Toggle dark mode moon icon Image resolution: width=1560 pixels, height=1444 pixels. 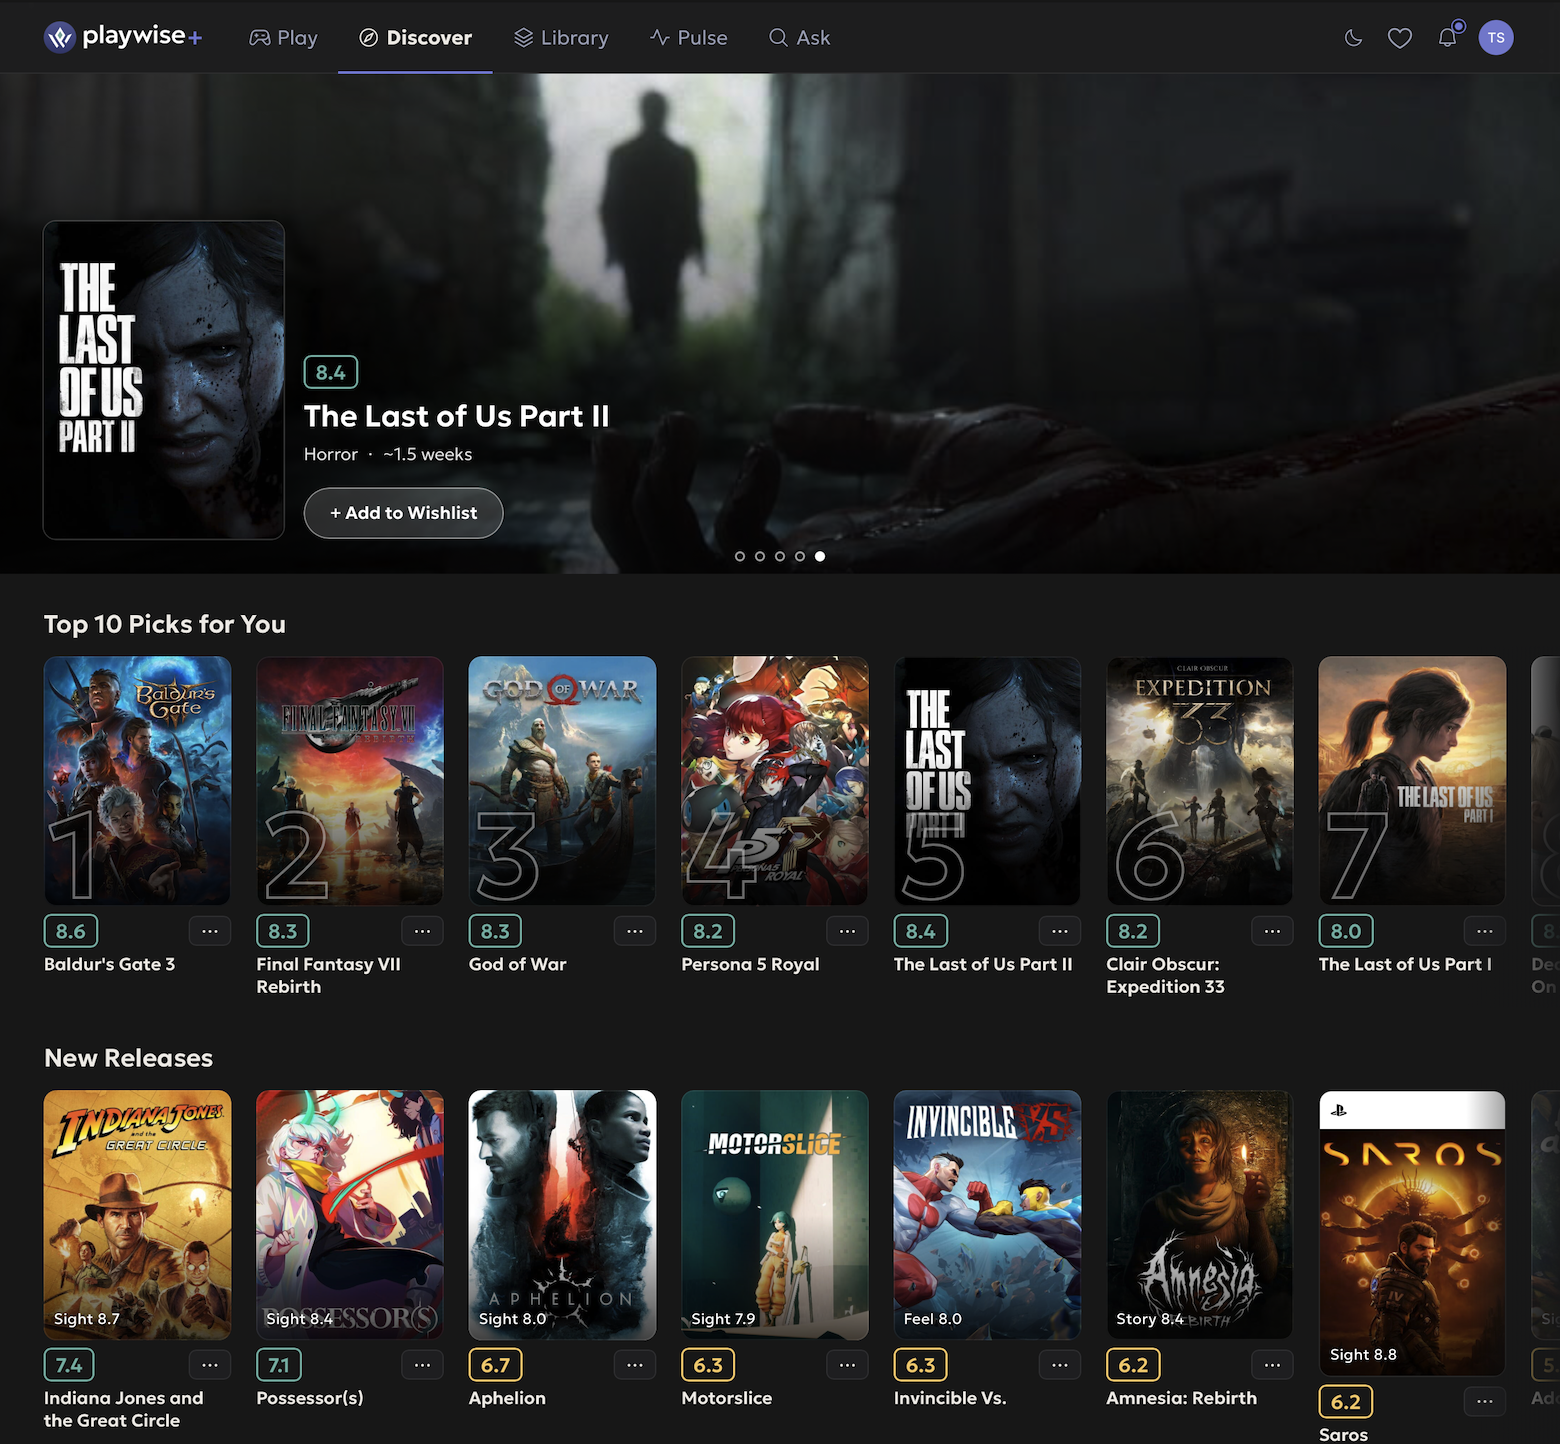point(1353,38)
